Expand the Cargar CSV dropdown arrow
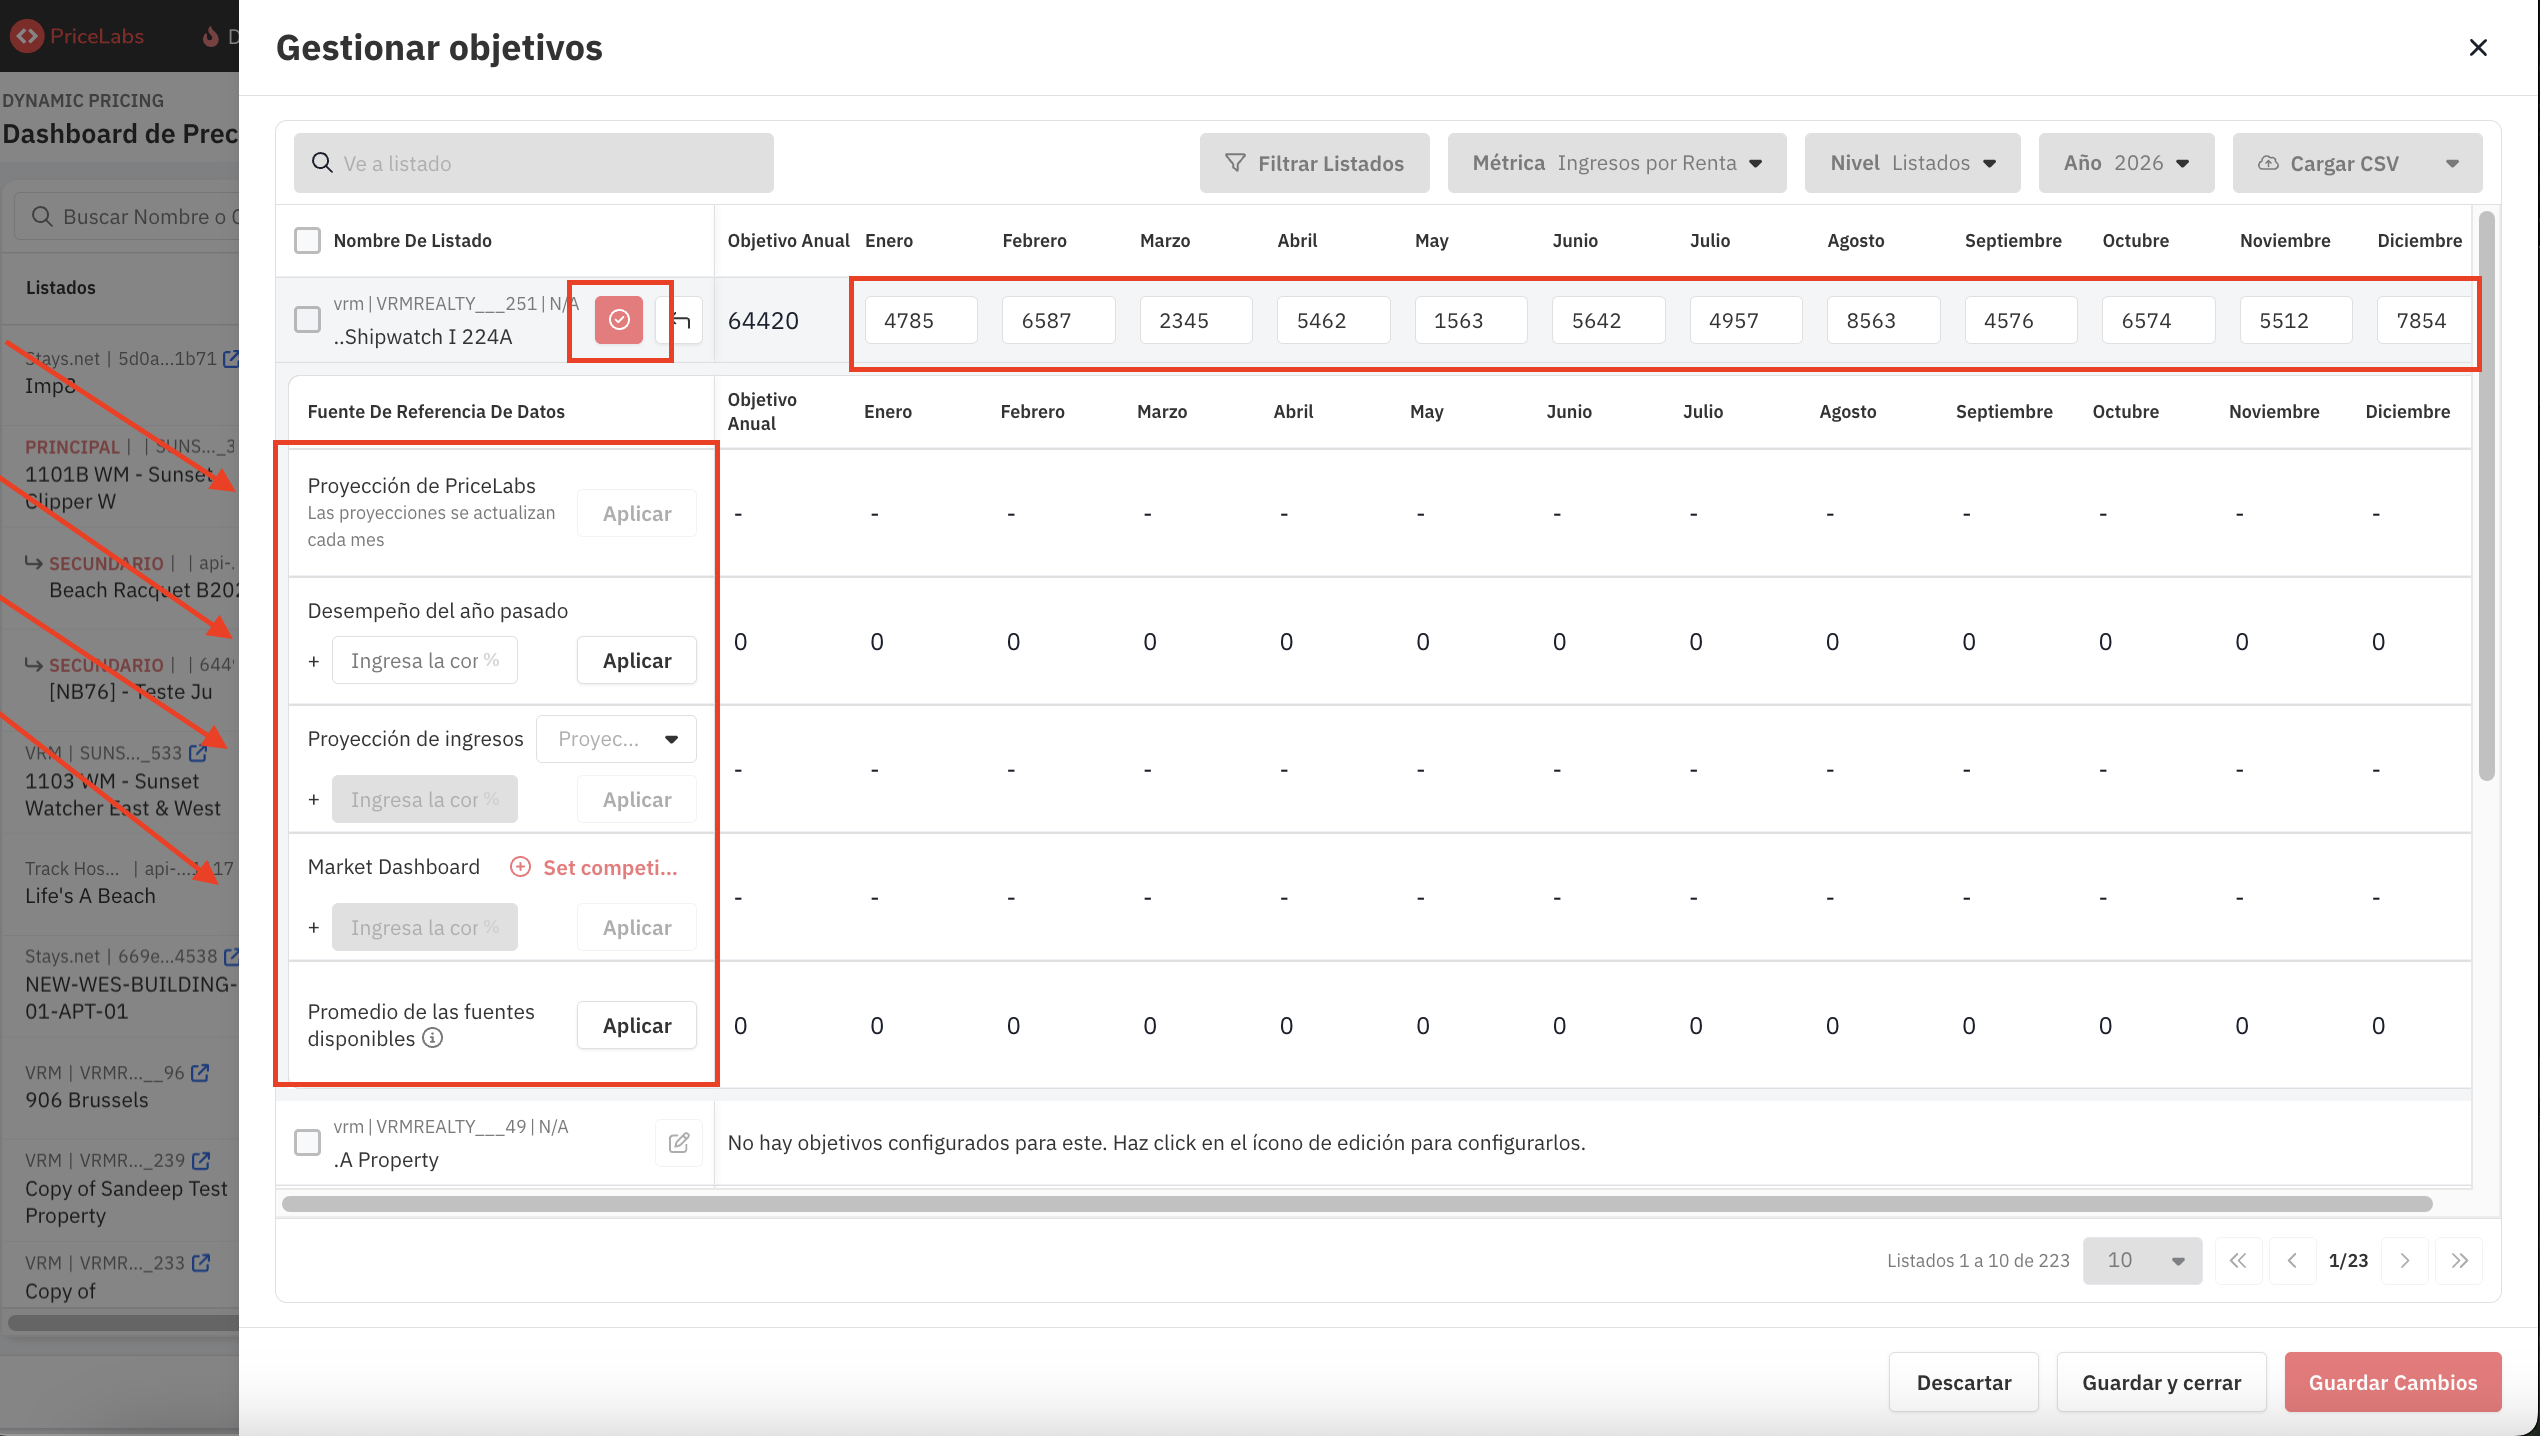This screenshot has height=1436, width=2540. pyautogui.click(x=2452, y=163)
